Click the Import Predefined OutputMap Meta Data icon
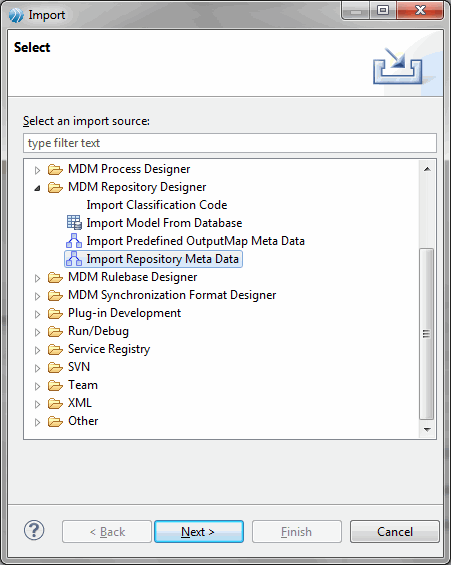Viewport: 451px width, 565px height. coord(74,241)
